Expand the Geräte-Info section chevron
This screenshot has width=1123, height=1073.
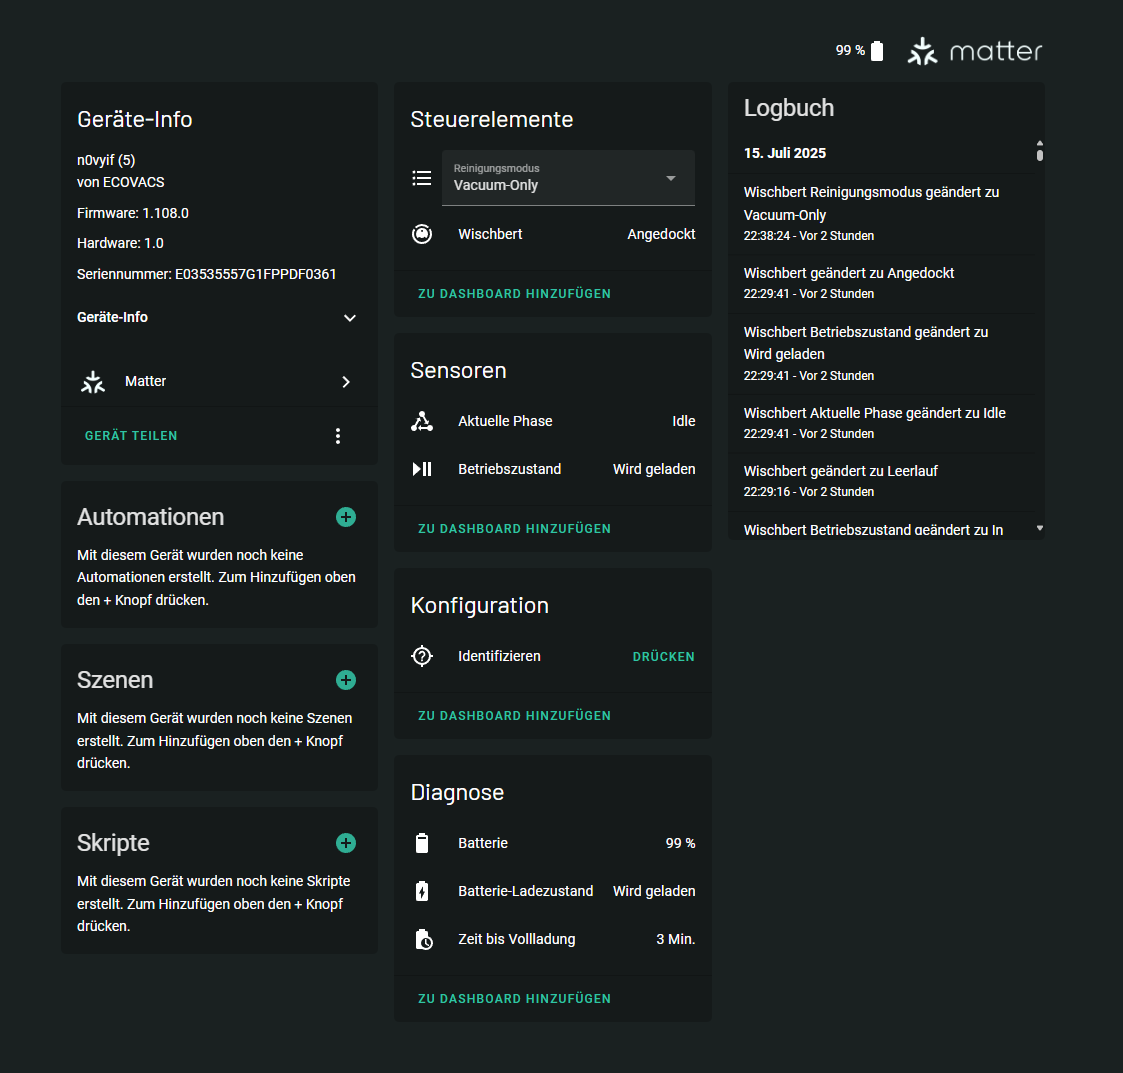(x=350, y=318)
